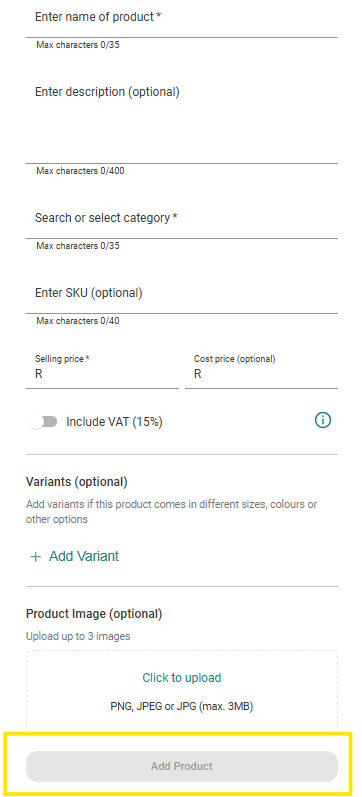Click the Upload up to 3 images text
The width and height of the screenshot is (362, 797).
78,636
